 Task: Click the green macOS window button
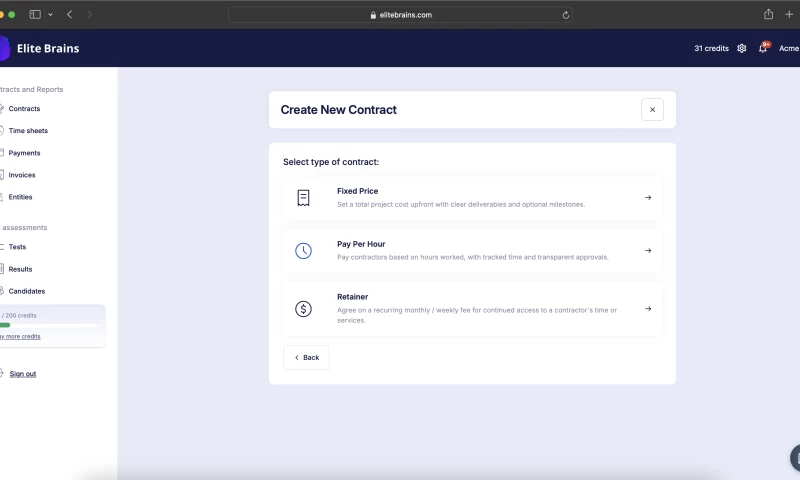pyautogui.click(x=12, y=15)
